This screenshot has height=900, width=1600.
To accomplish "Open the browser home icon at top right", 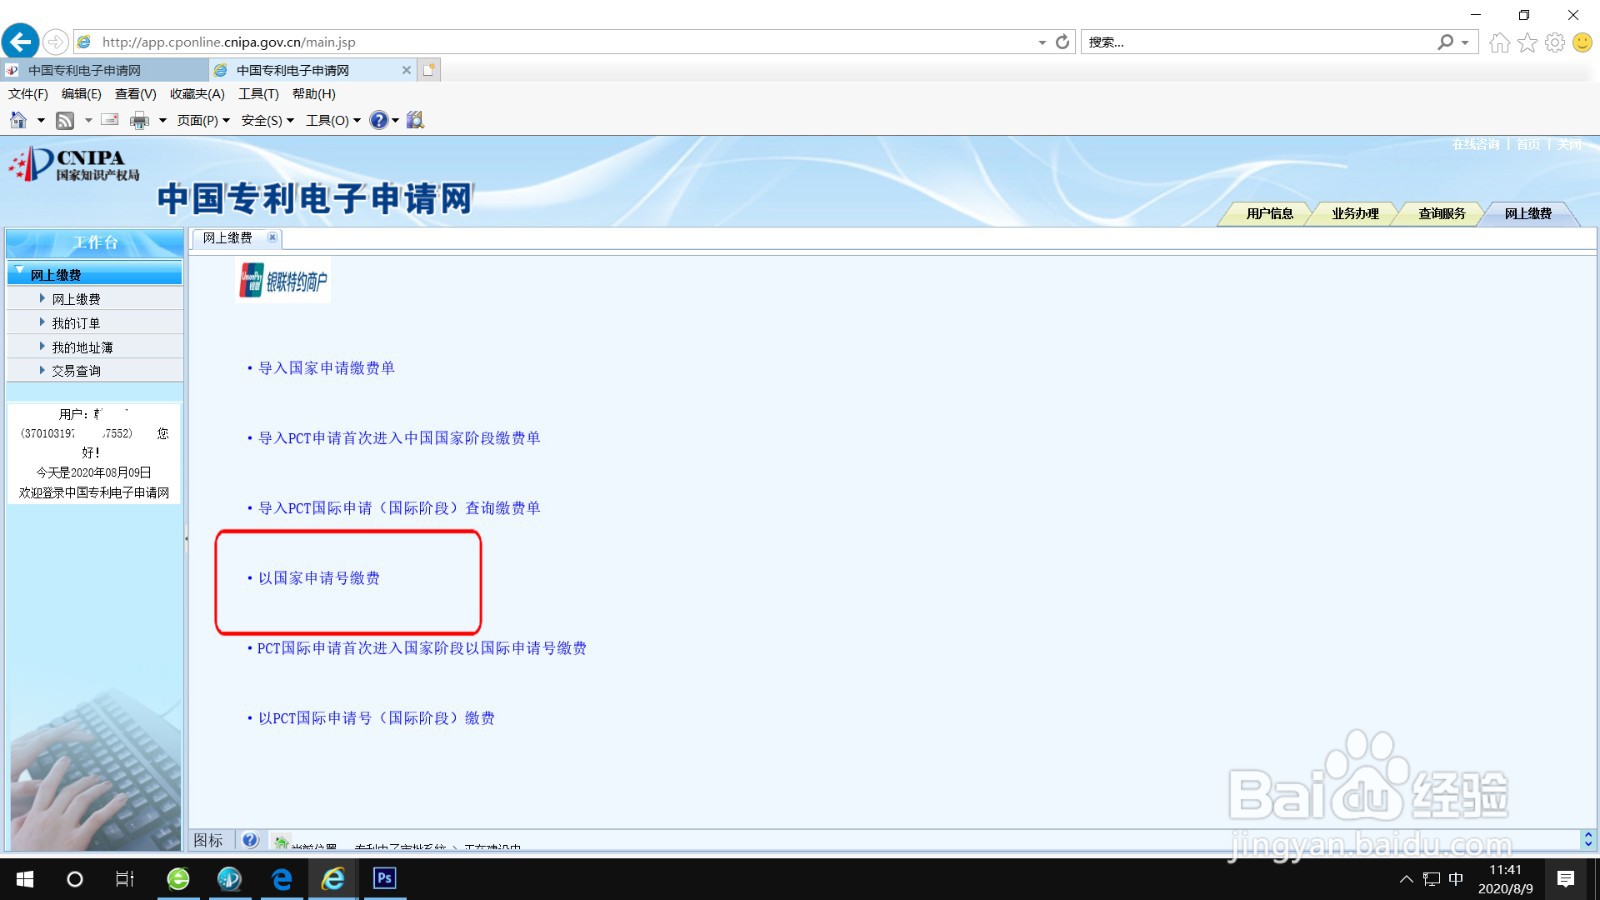I will 1499,42.
